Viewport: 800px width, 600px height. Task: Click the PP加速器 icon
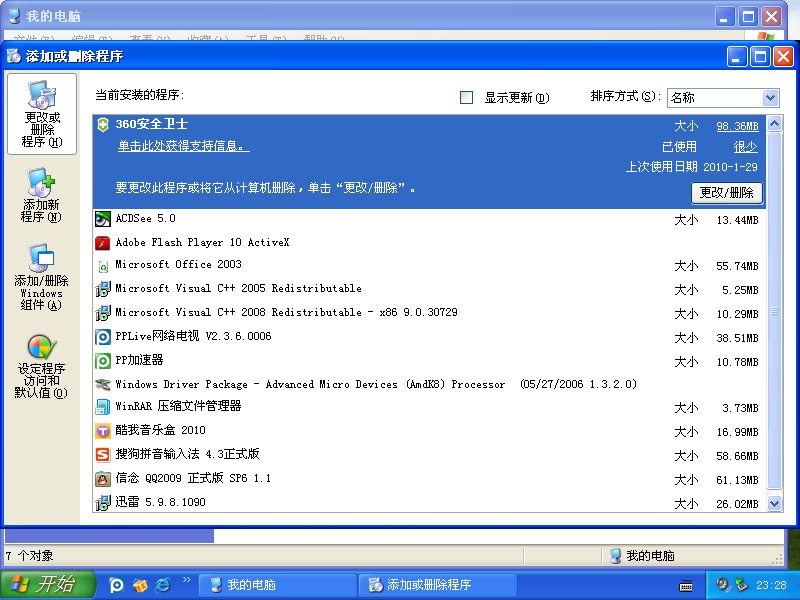click(103, 361)
